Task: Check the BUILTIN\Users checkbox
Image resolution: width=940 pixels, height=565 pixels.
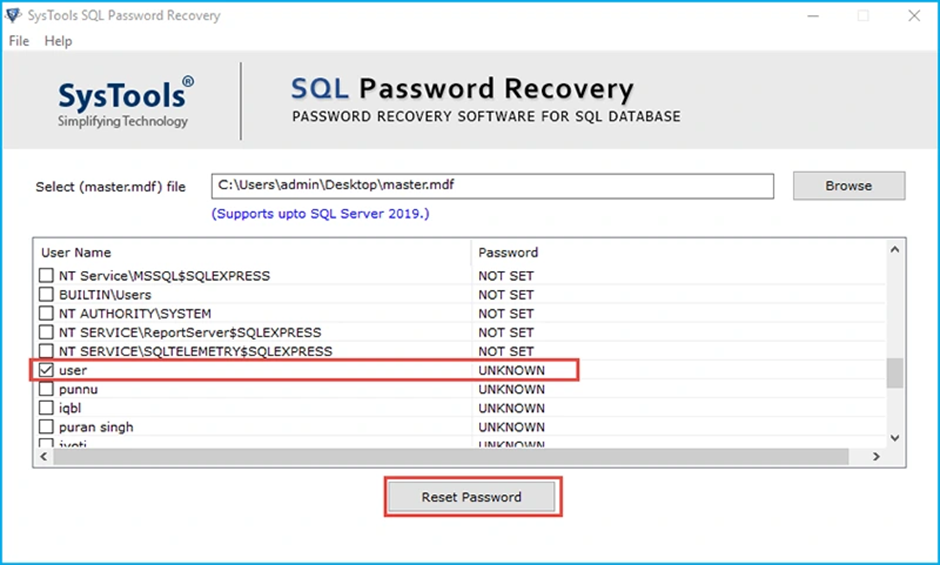Action: point(46,295)
